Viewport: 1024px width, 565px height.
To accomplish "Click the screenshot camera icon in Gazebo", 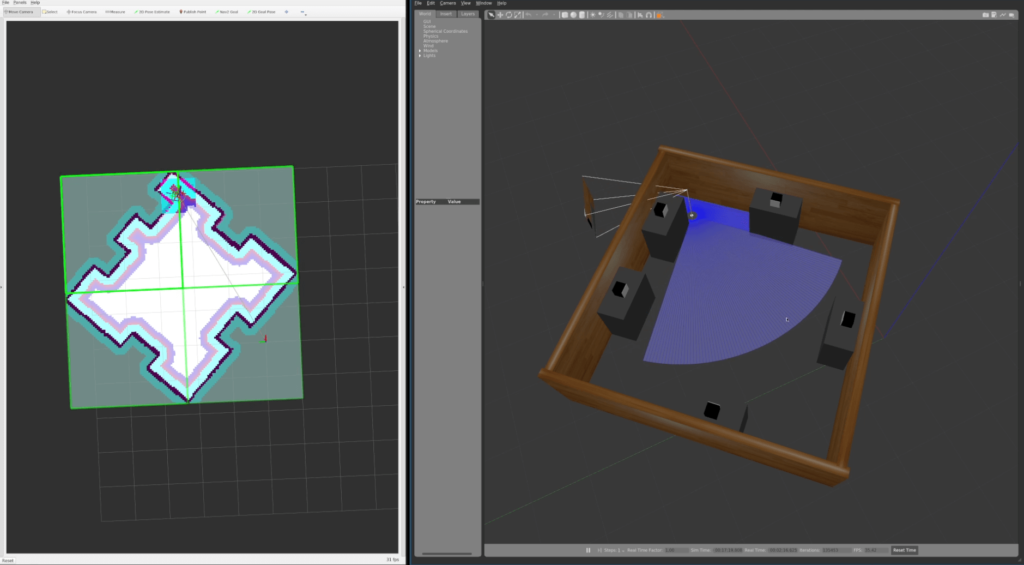I will (x=985, y=15).
